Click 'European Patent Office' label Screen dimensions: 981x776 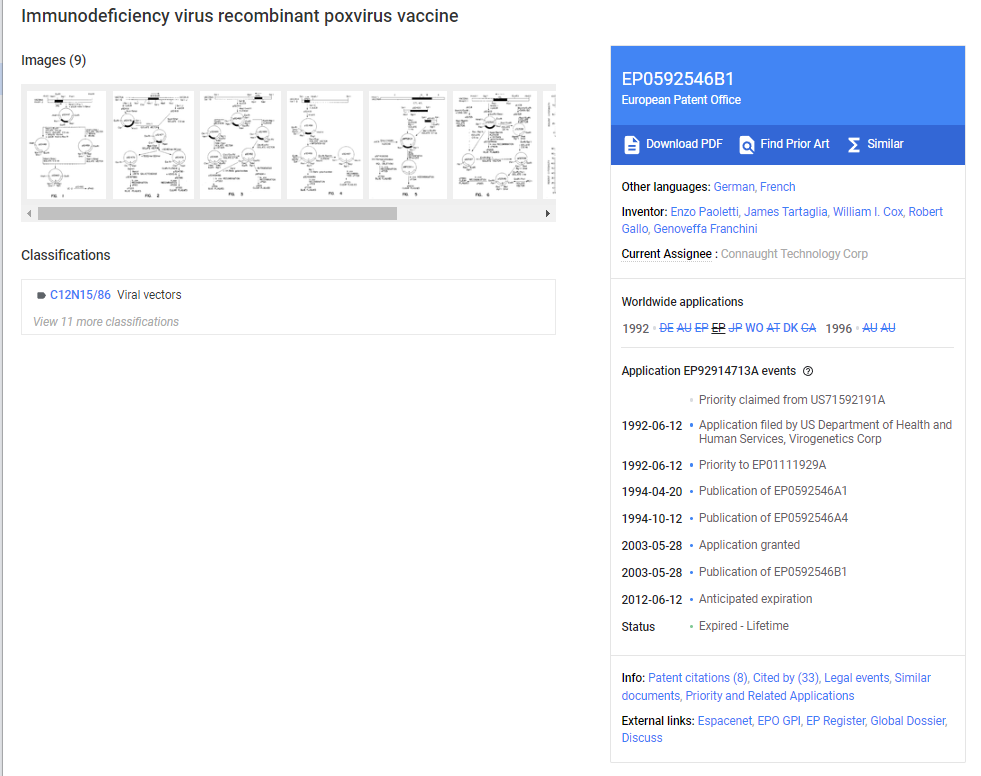pyautogui.click(x=681, y=100)
